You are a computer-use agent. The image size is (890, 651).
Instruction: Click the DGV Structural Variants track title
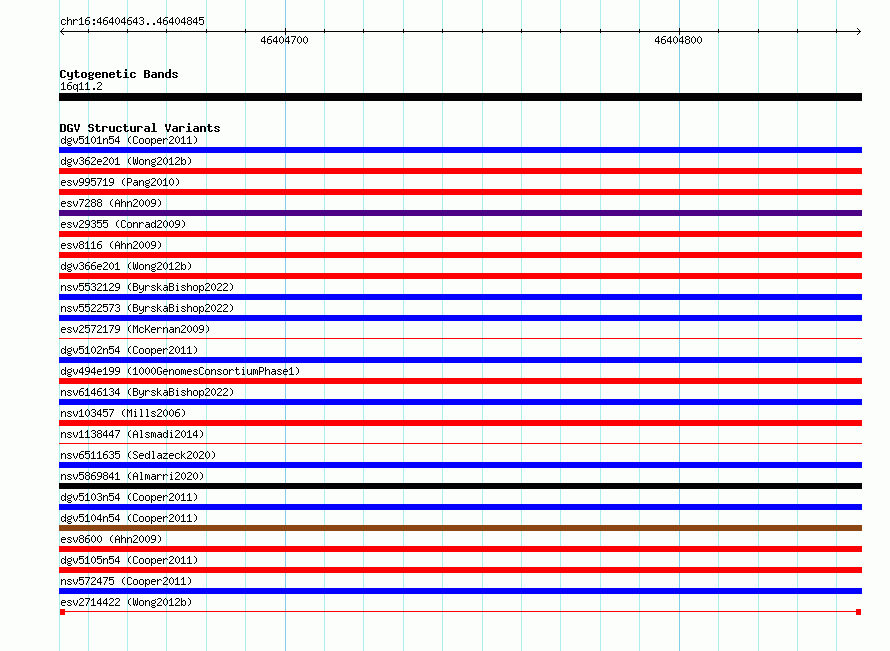click(140, 128)
